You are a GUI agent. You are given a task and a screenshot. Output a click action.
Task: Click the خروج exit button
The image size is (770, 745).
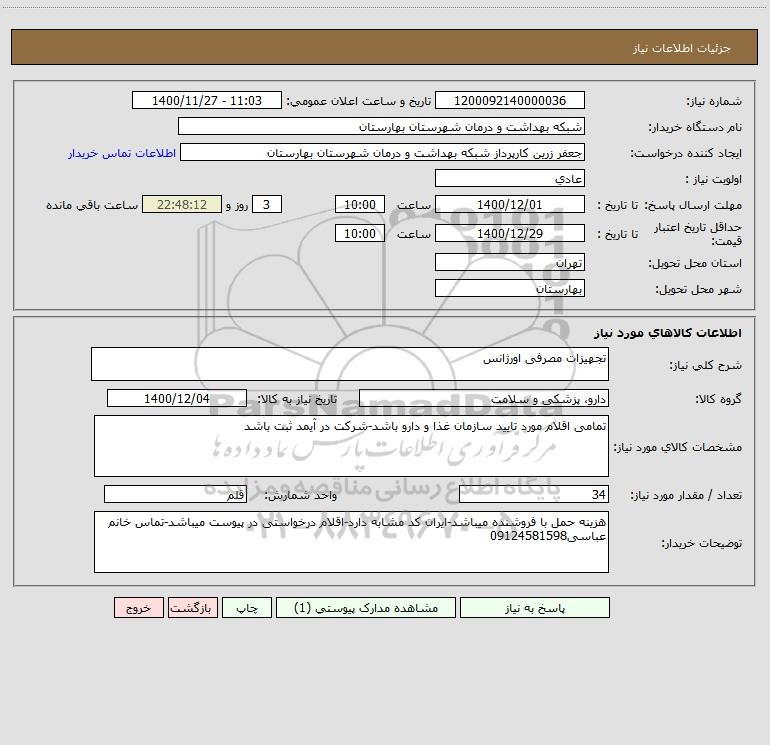pos(138,608)
